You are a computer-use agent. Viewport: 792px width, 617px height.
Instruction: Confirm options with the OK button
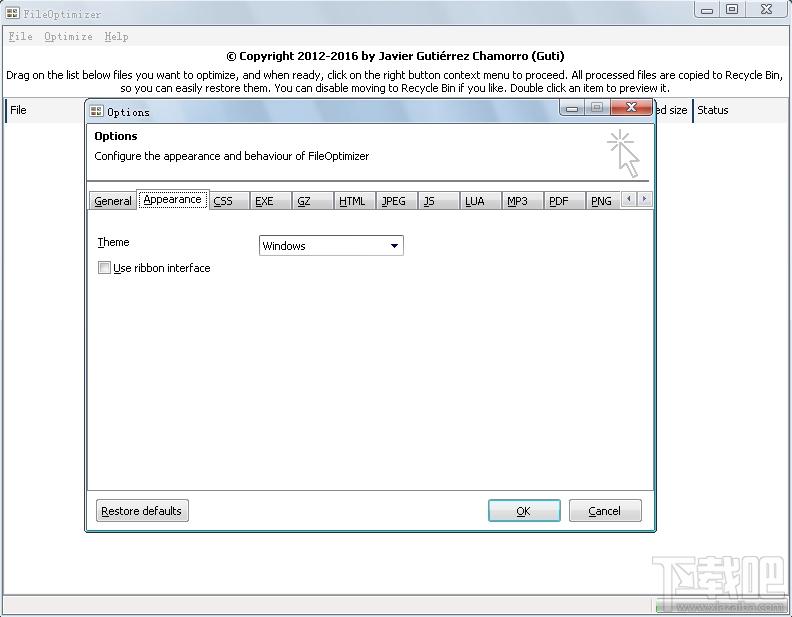click(524, 511)
